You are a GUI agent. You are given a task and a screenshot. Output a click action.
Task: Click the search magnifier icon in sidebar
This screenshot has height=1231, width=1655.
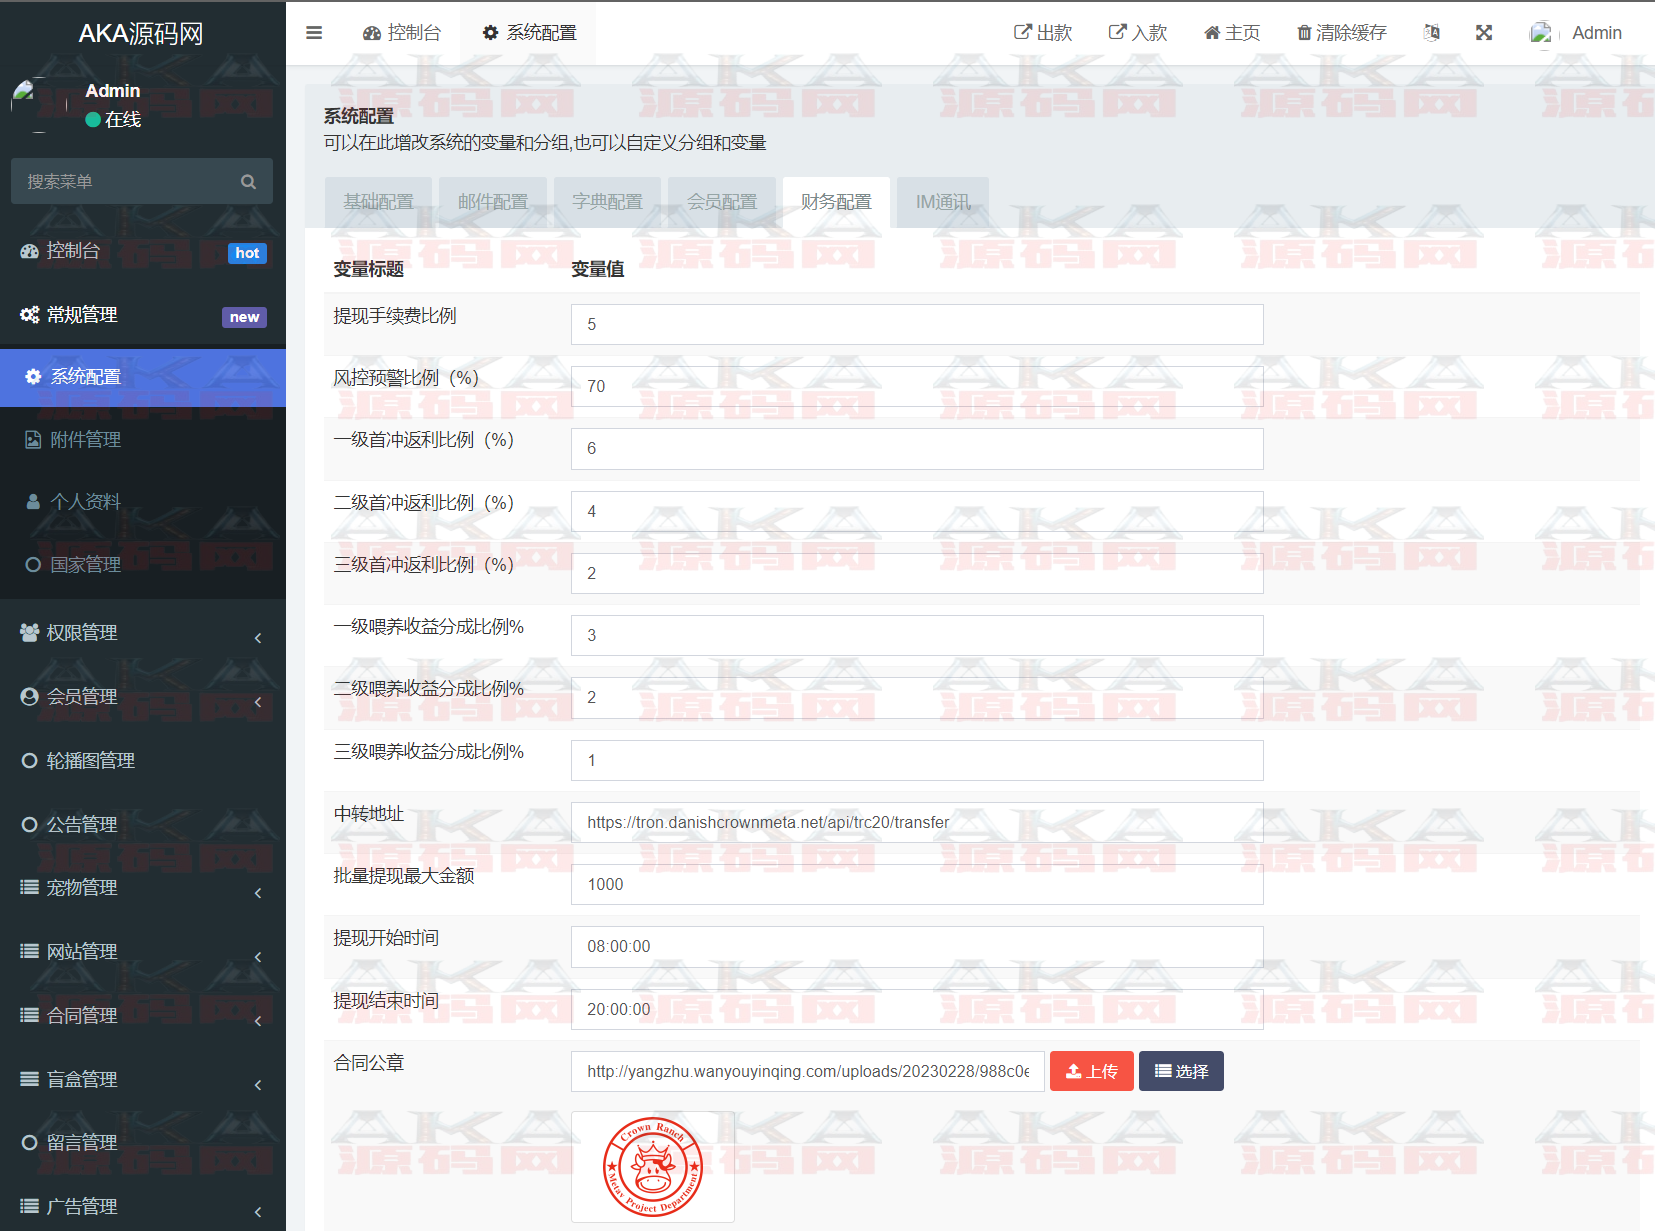pos(248,182)
